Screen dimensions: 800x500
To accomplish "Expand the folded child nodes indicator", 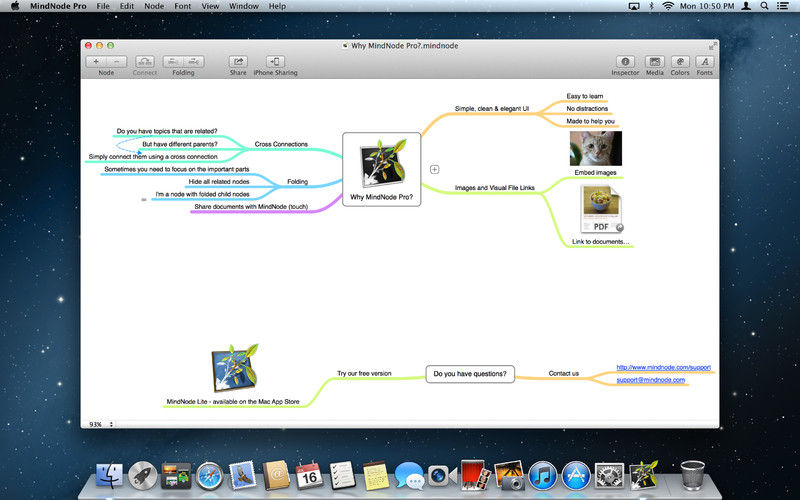I will point(144,200).
